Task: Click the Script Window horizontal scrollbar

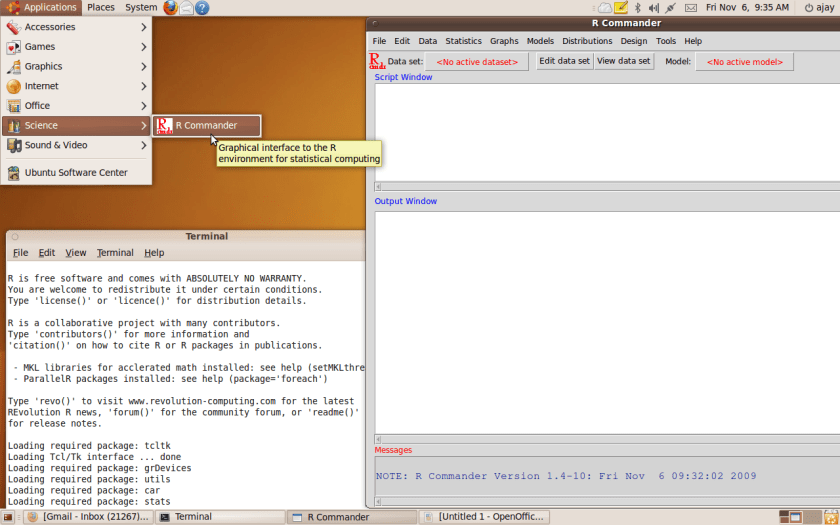Action: [607, 186]
